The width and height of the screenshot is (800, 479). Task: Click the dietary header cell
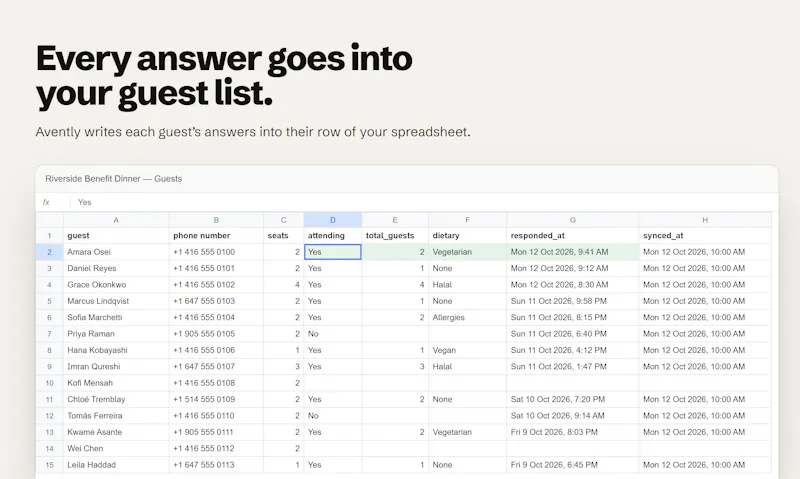[x=467, y=236]
